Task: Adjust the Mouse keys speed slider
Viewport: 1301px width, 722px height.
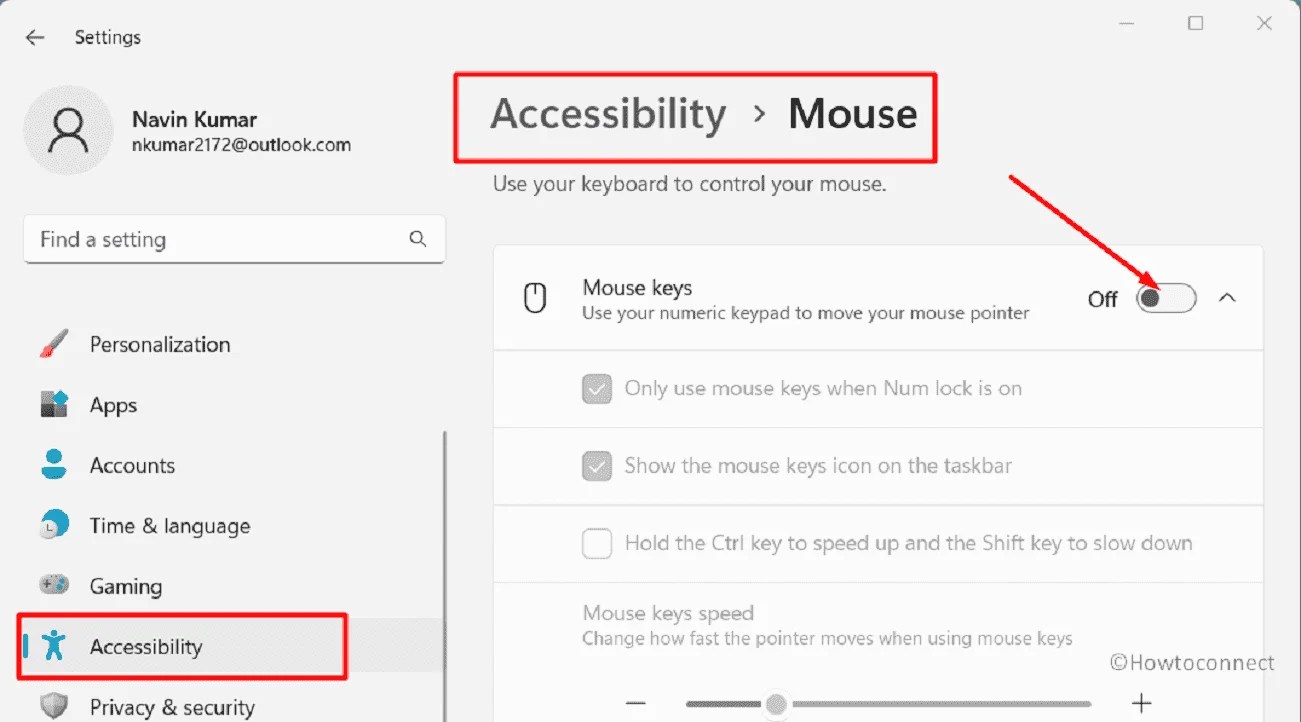Action: [777, 704]
